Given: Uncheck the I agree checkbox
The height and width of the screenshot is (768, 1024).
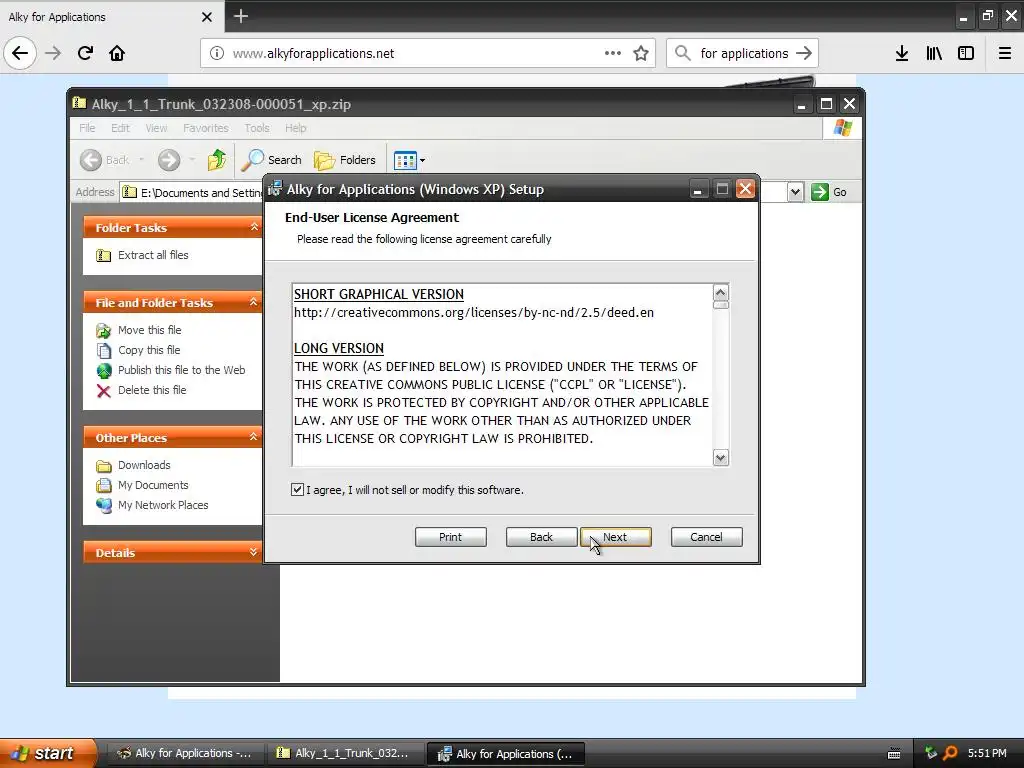Looking at the screenshot, I should pyautogui.click(x=297, y=489).
